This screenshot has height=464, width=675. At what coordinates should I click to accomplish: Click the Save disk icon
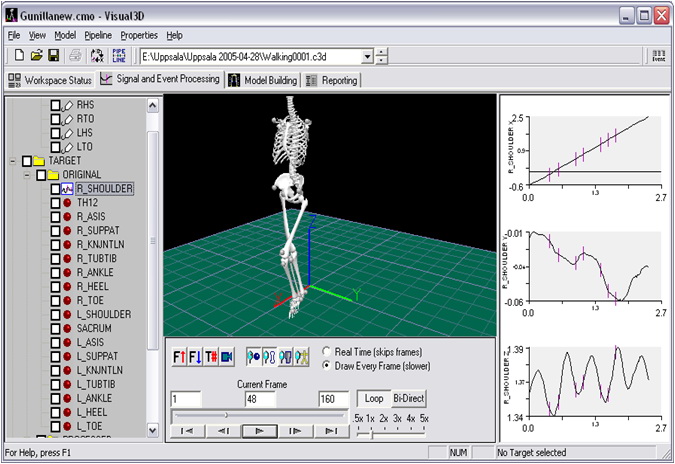pyautogui.click(x=54, y=57)
